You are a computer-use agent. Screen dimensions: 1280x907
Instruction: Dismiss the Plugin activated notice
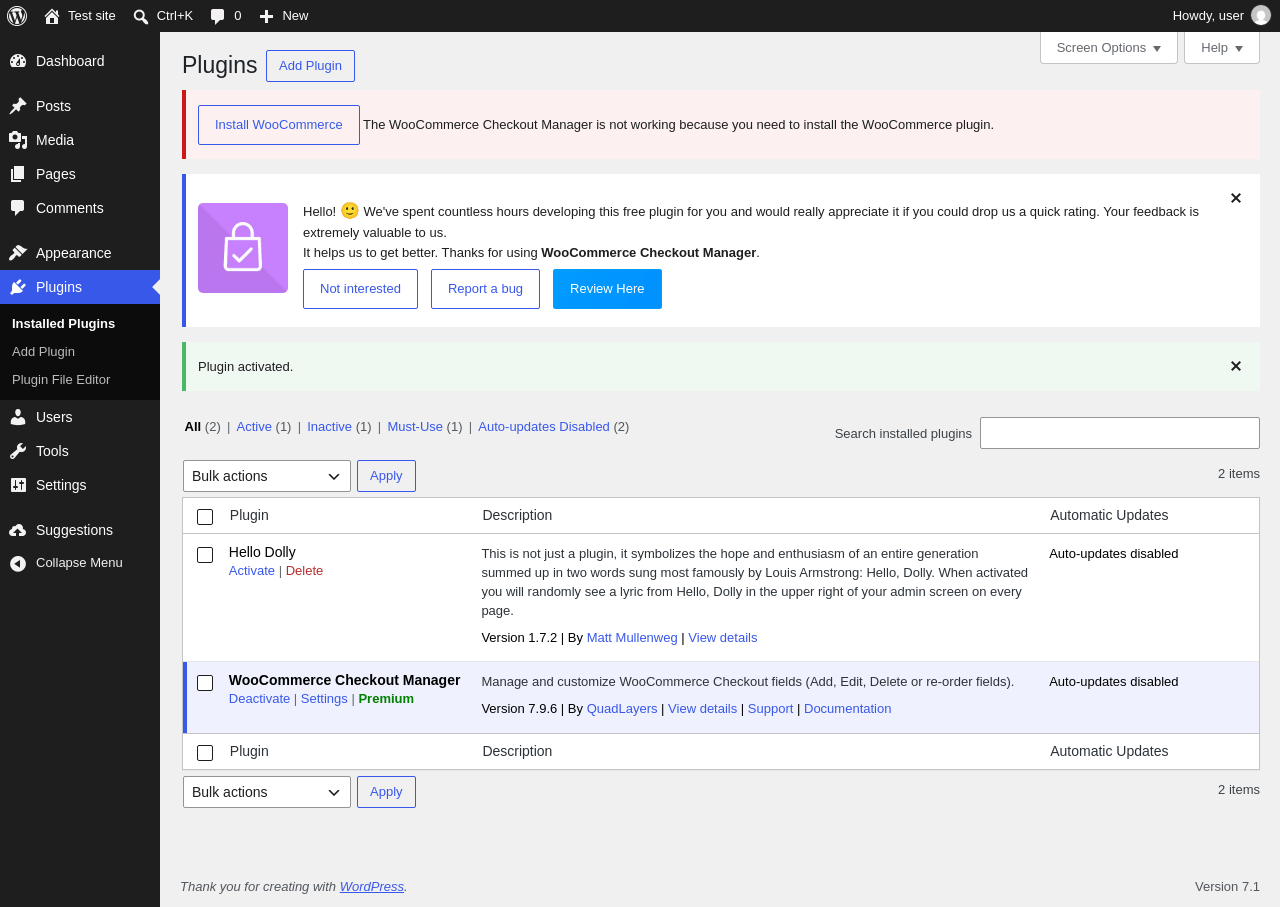pos(1236,366)
